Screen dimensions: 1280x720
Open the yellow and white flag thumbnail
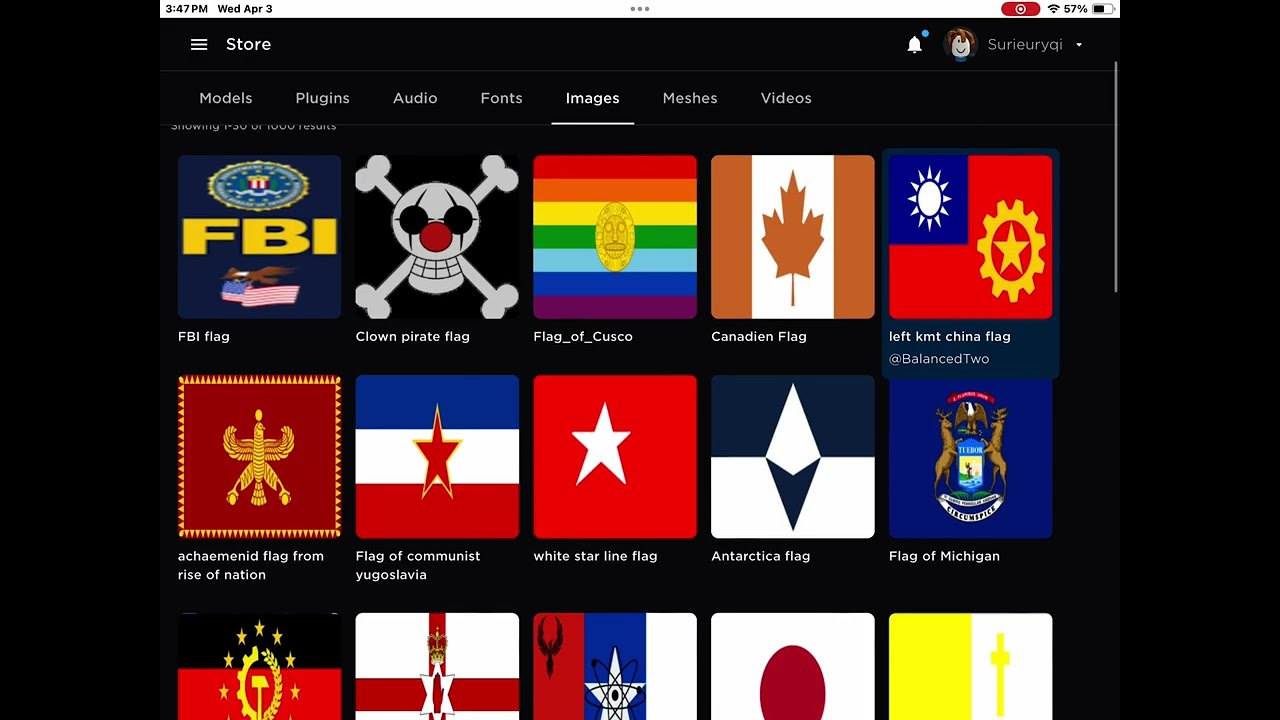[970, 666]
